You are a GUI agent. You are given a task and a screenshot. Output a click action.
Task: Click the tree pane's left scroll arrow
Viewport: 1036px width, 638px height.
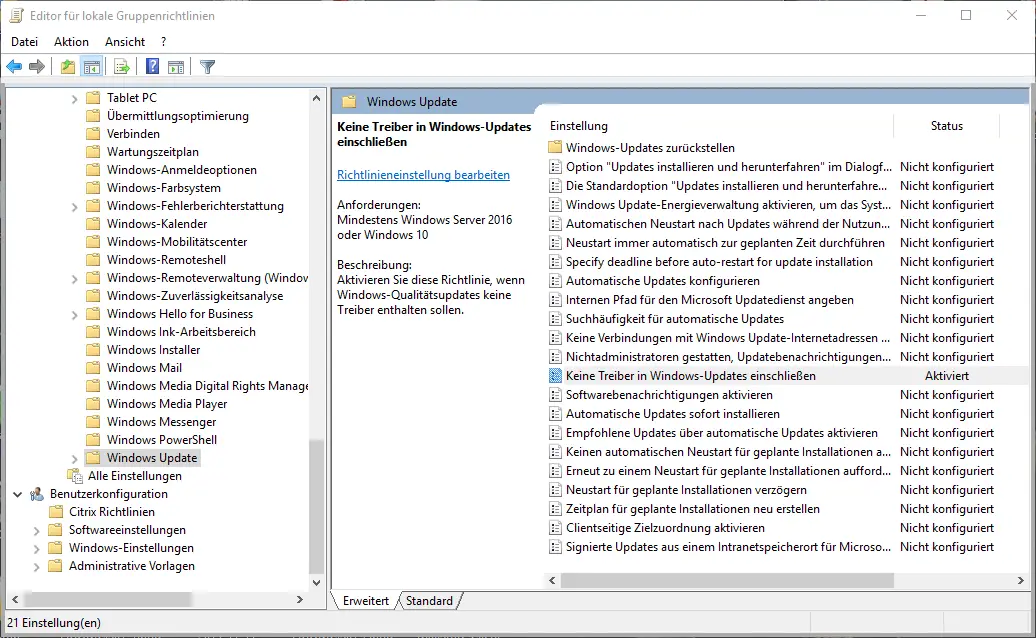click(x=15, y=600)
